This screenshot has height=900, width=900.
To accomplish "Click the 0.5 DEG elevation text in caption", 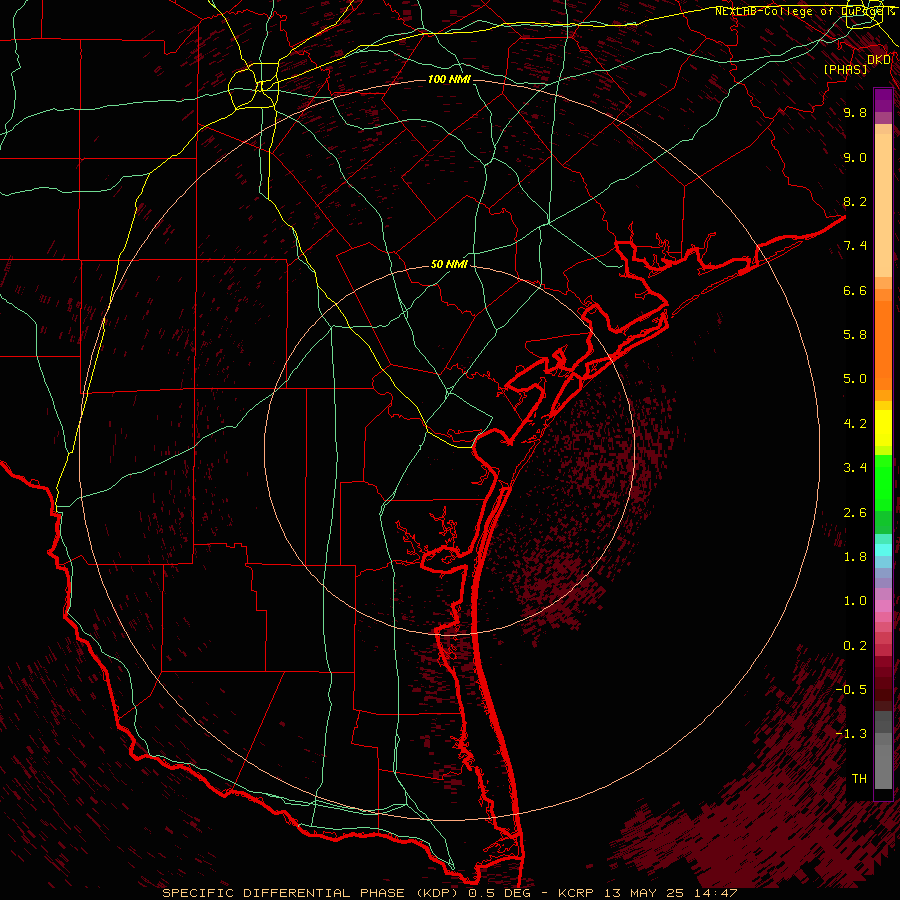I will pos(499,893).
